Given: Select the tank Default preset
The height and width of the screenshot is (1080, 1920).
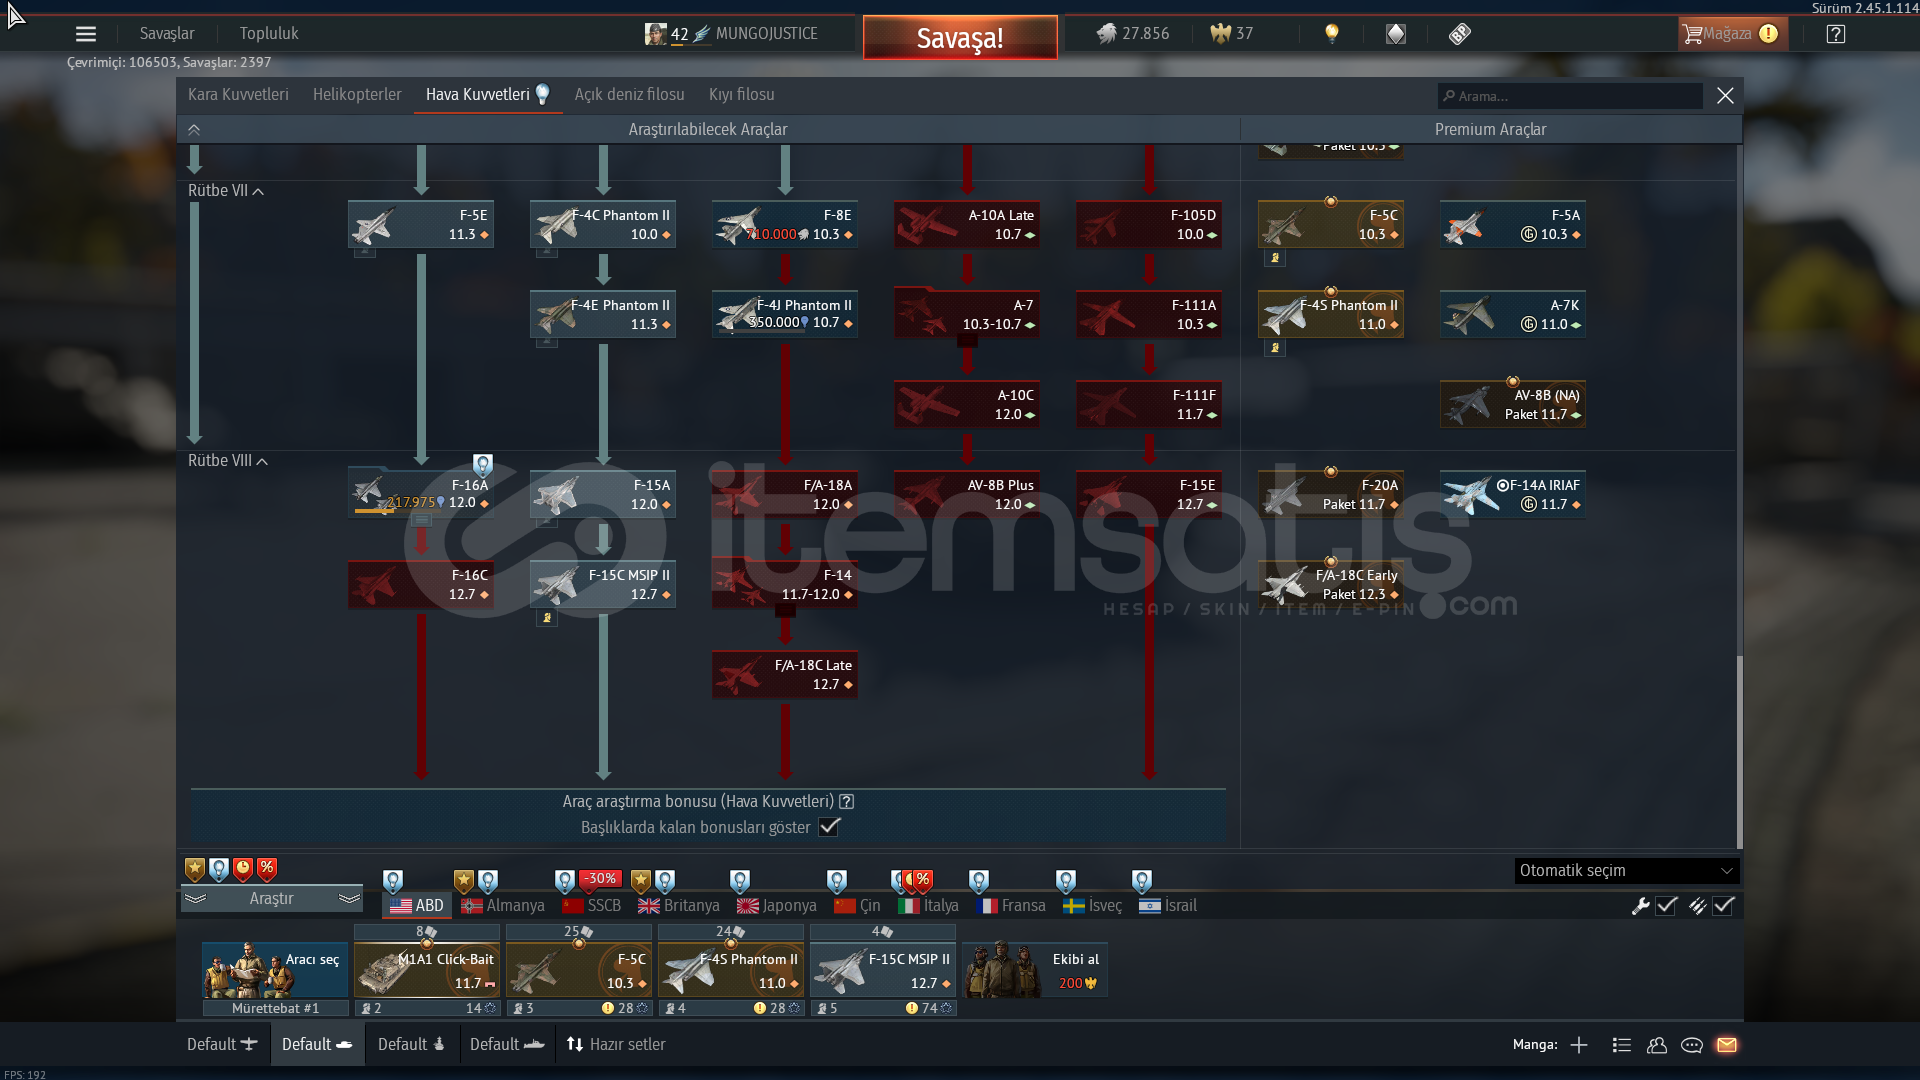Looking at the screenshot, I should pos(317,1045).
